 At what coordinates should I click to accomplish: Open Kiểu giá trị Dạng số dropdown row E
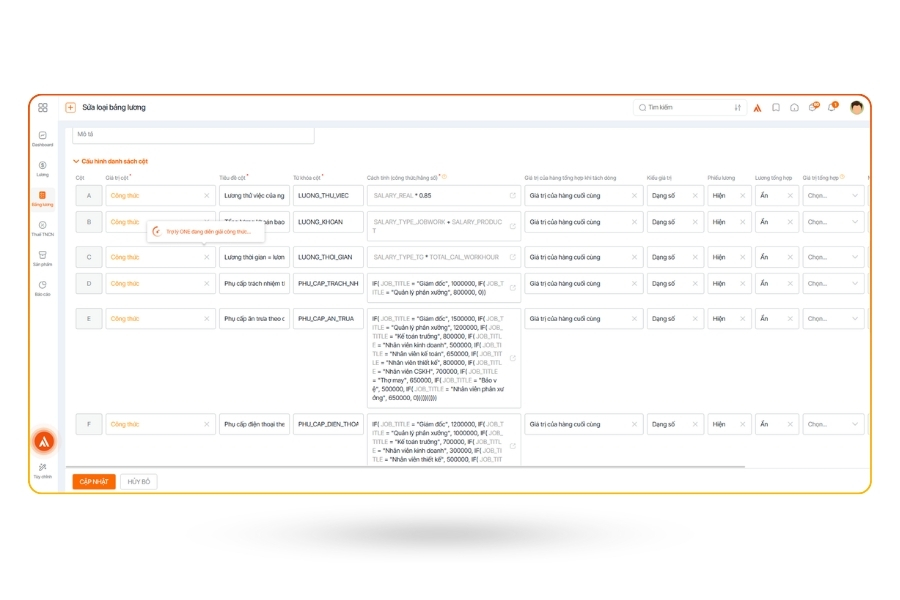675,319
